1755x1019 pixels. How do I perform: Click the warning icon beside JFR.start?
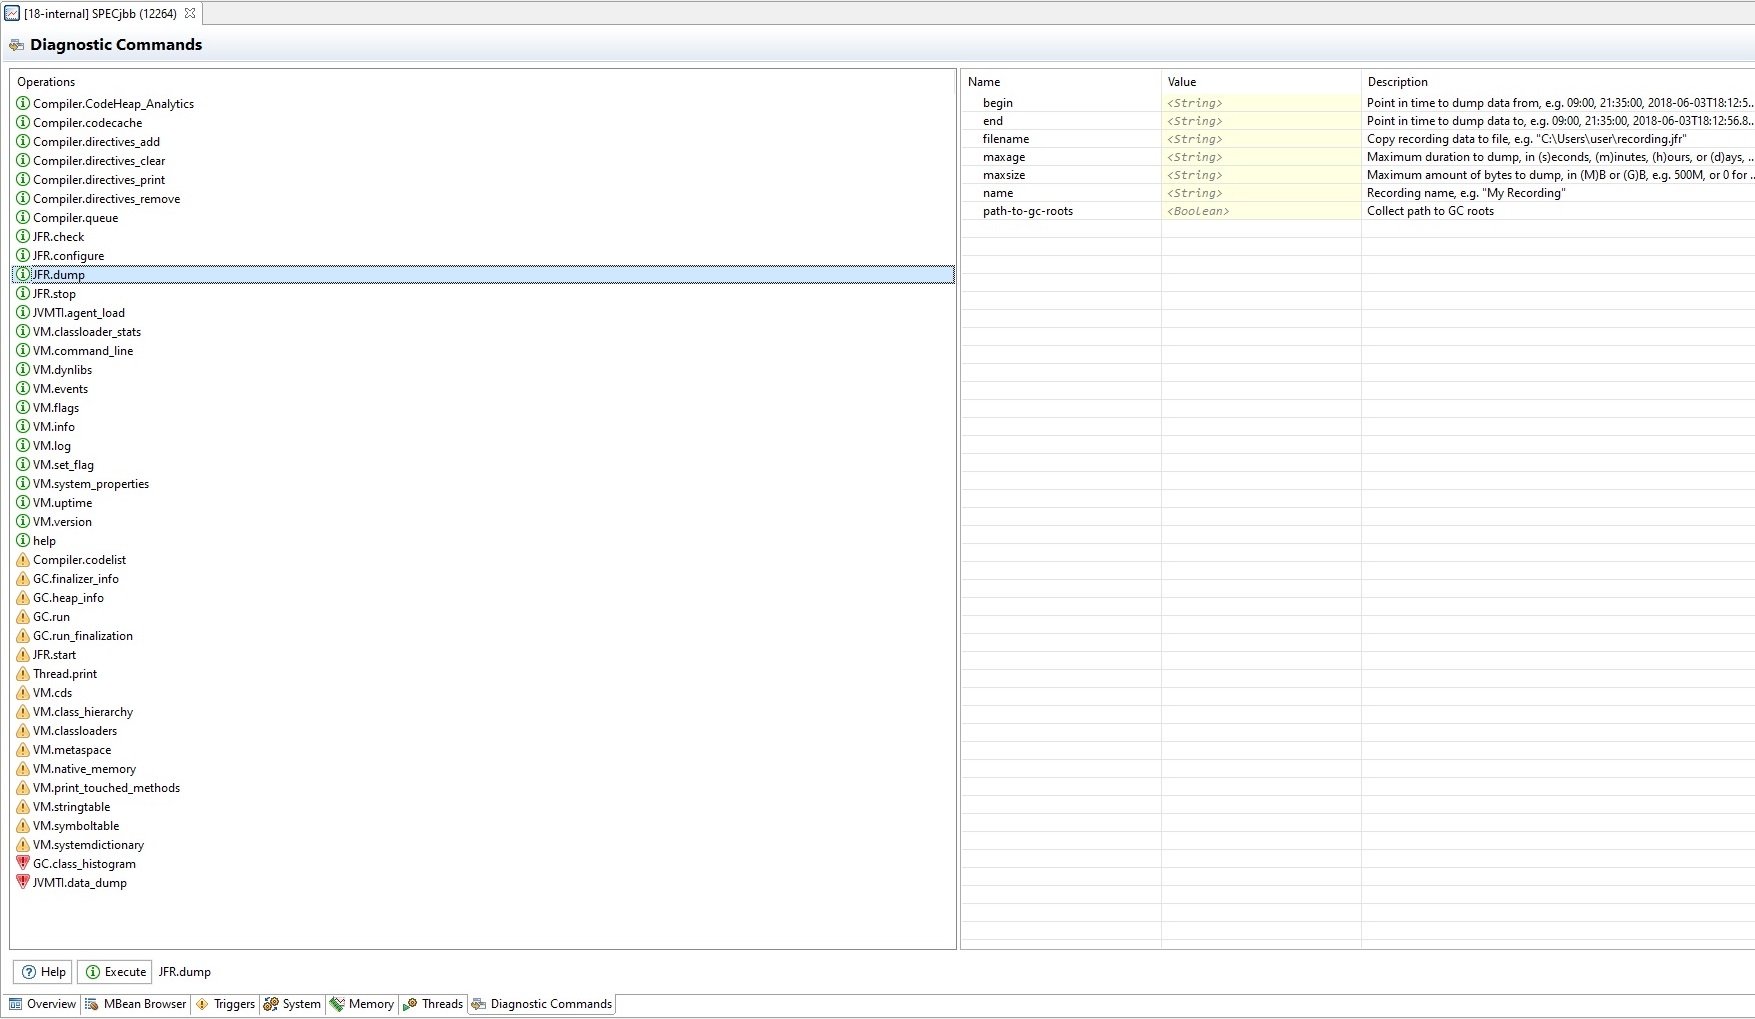[x=23, y=655]
